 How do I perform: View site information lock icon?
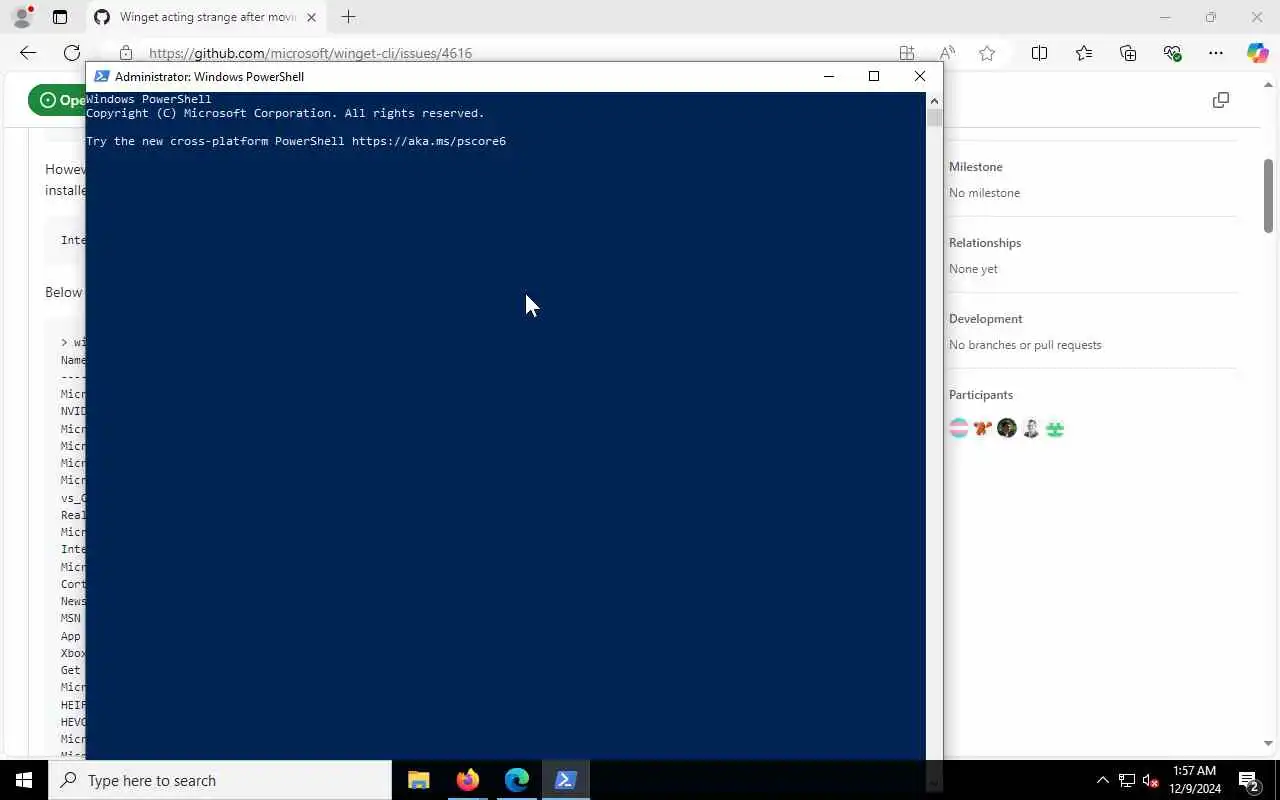pyautogui.click(x=125, y=53)
